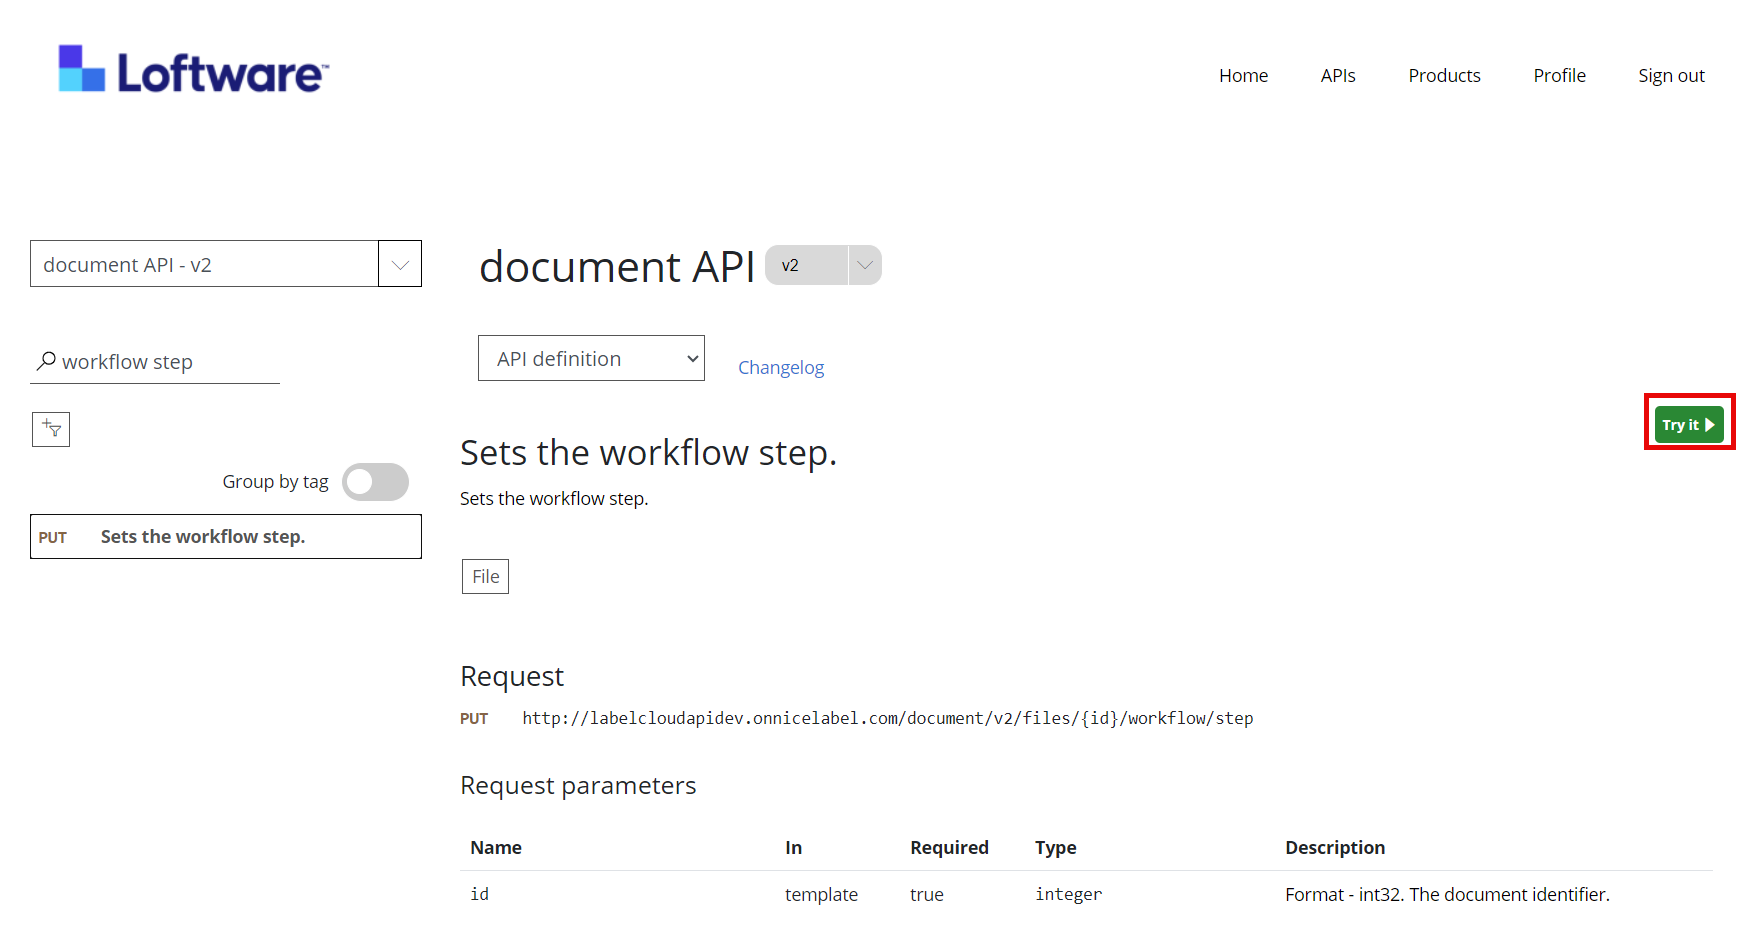Open the v2 version selector dropdown
Viewport: 1743px width, 925px height.
point(822,265)
